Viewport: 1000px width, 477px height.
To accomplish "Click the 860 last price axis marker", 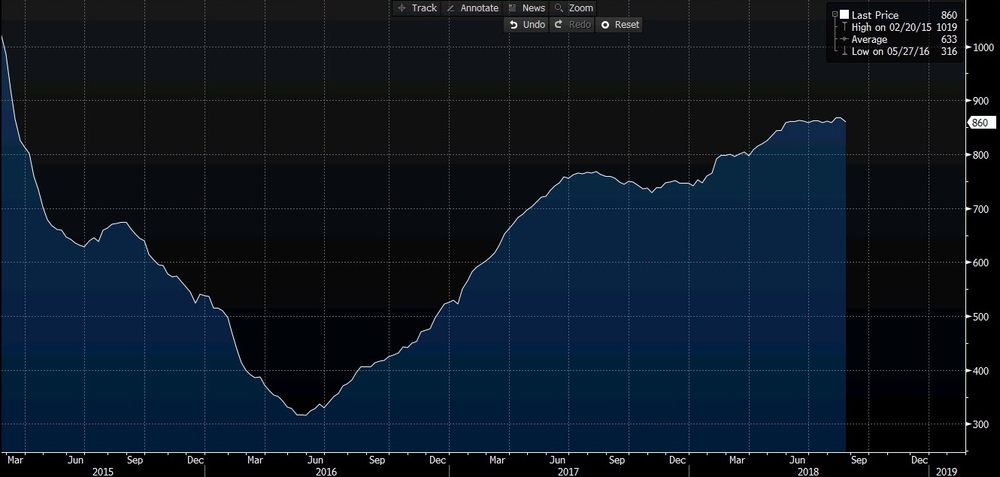I will 979,123.
